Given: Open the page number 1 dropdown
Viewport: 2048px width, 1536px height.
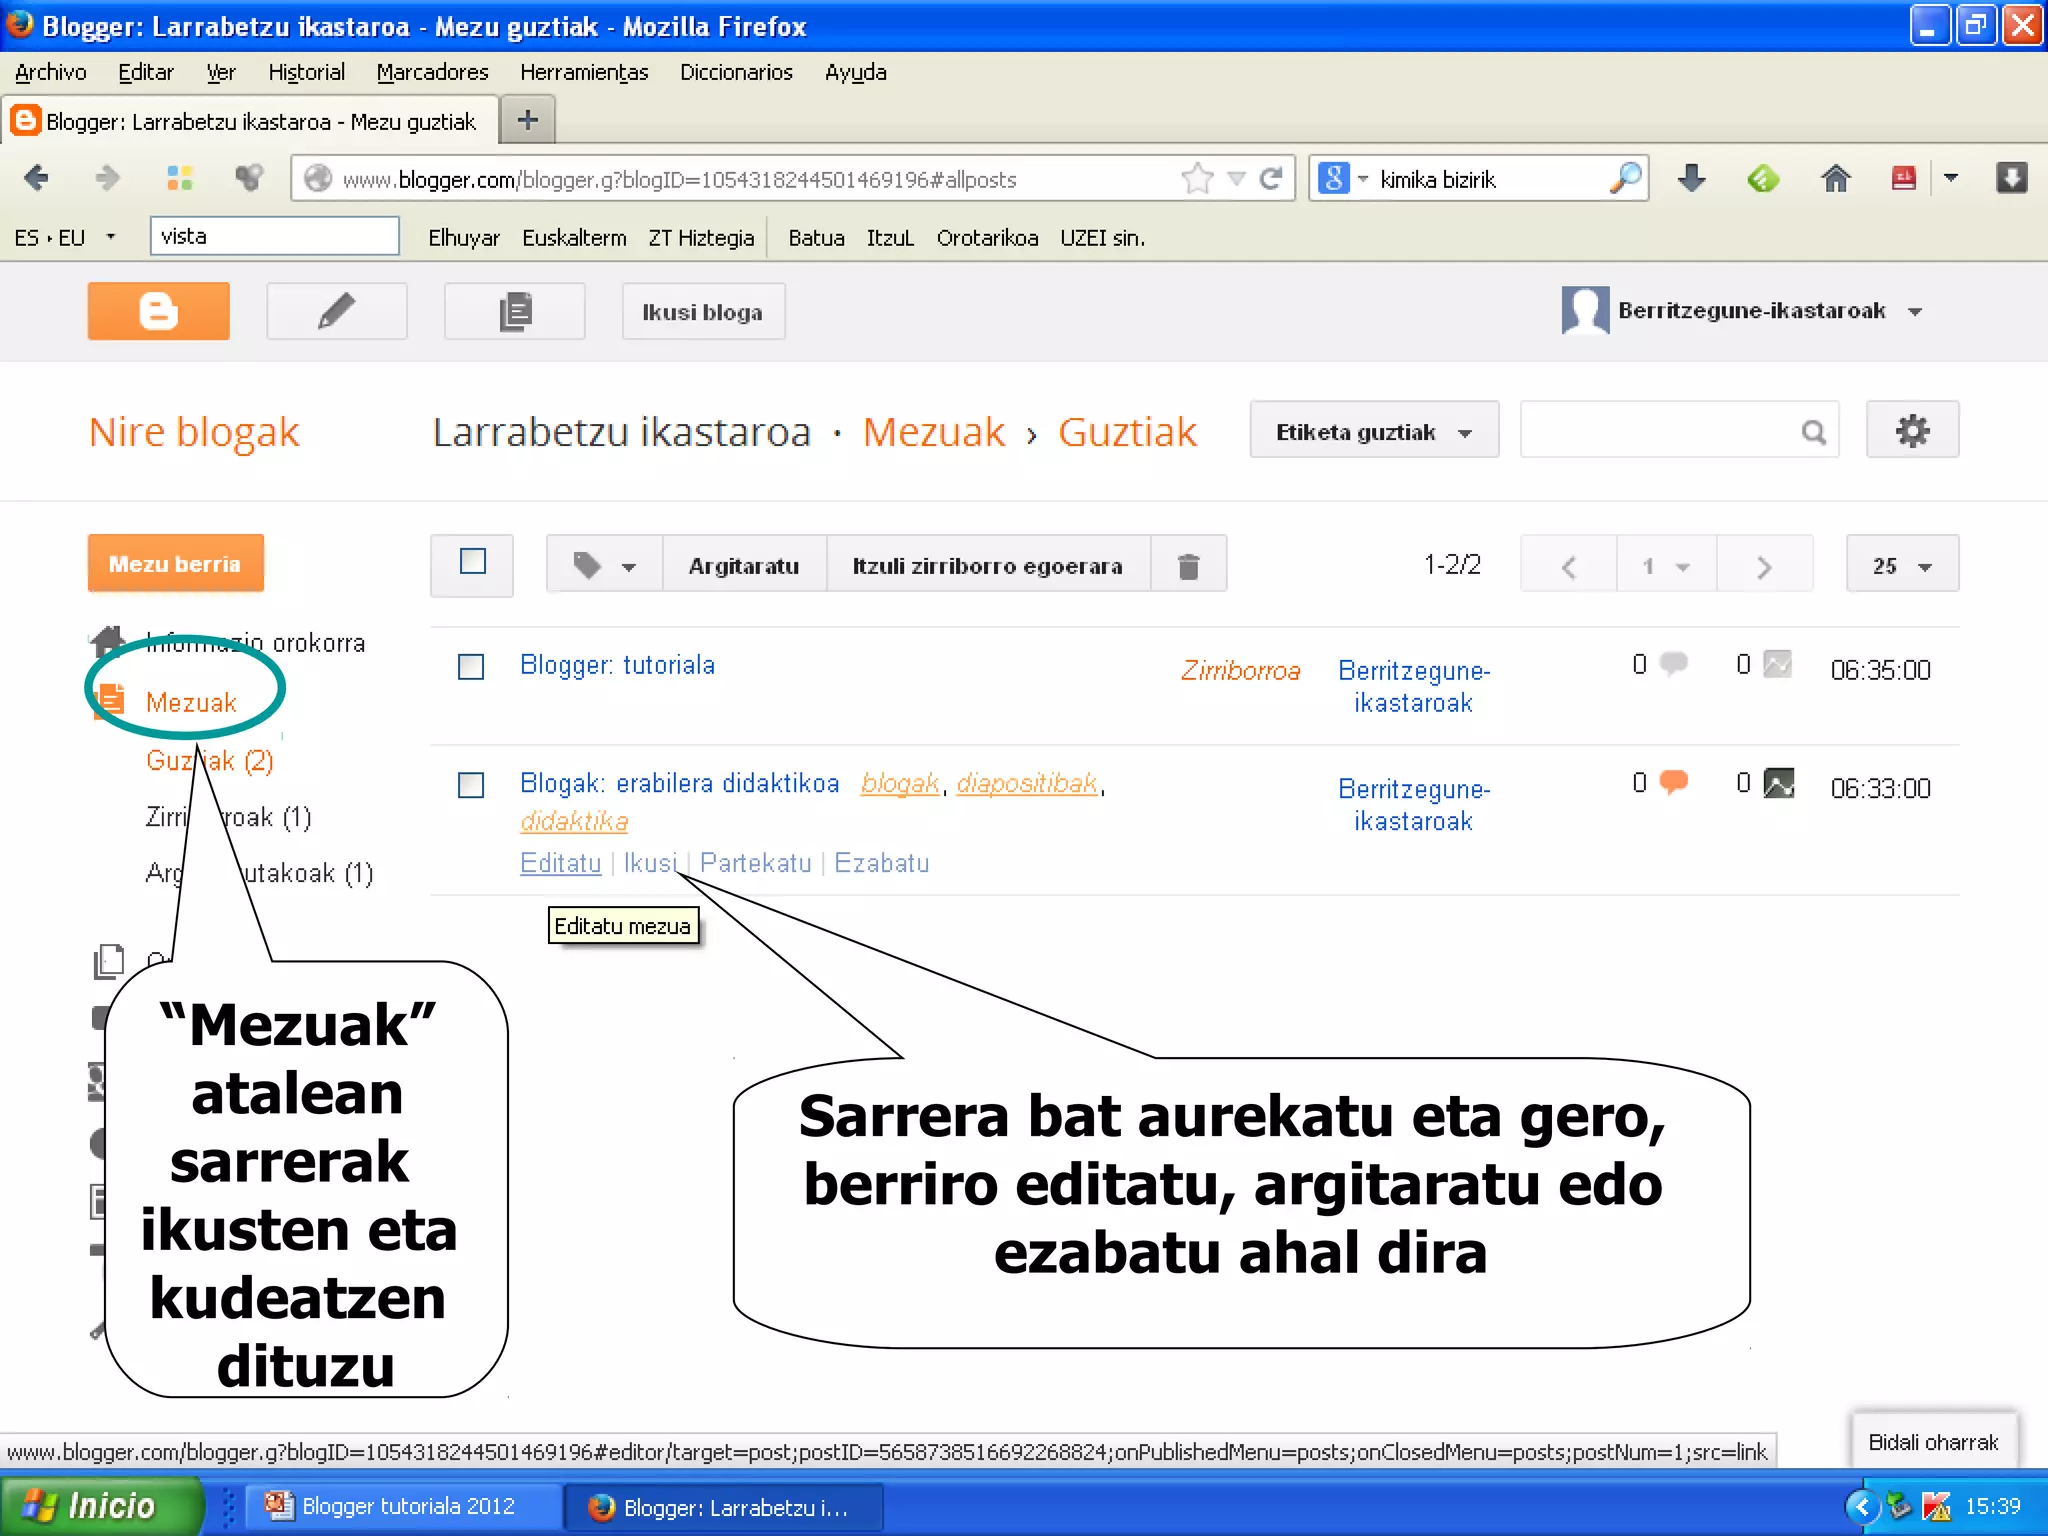Looking at the screenshot, I should [x=1666, y=565].
